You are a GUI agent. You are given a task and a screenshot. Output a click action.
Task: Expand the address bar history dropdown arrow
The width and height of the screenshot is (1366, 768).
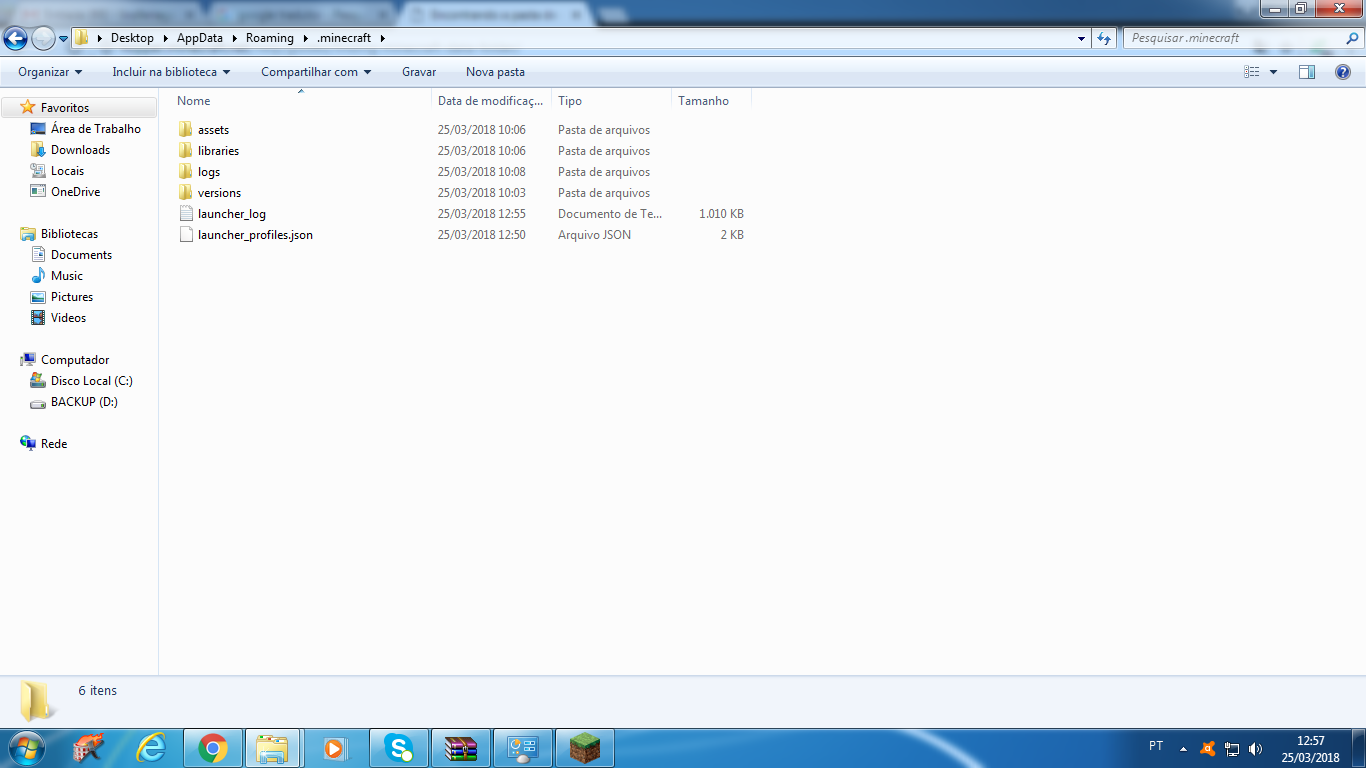[x=1082, y=38]
